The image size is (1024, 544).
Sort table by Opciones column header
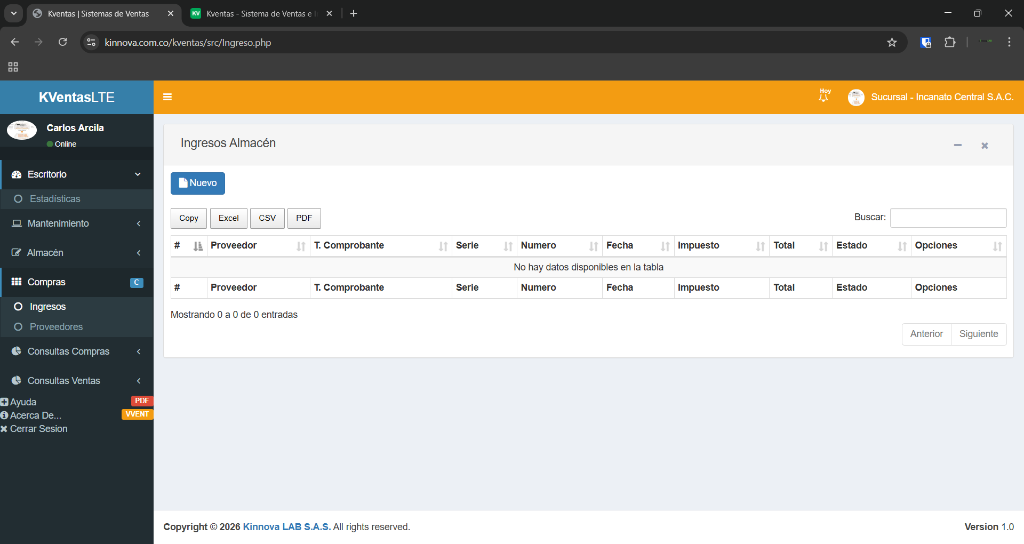tap(959, 246)
